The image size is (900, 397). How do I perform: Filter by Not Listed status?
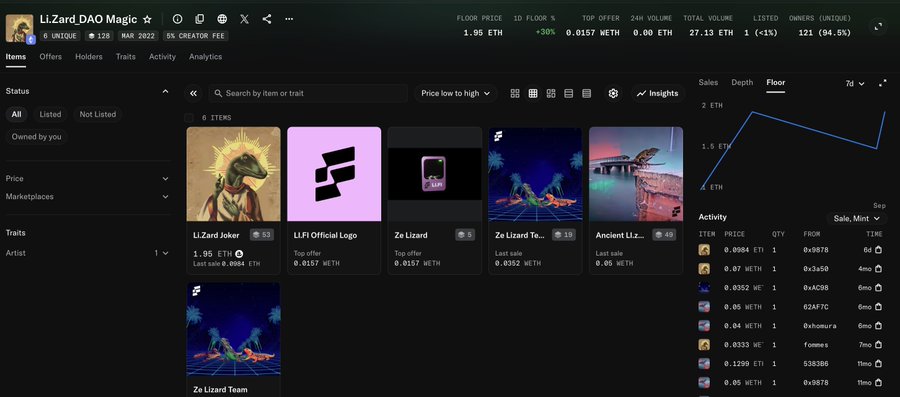pyautogui.click(x=98, y=114)
